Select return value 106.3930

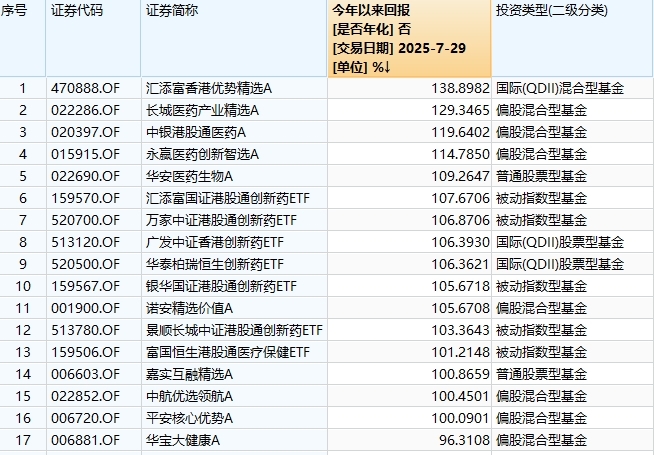460,242
